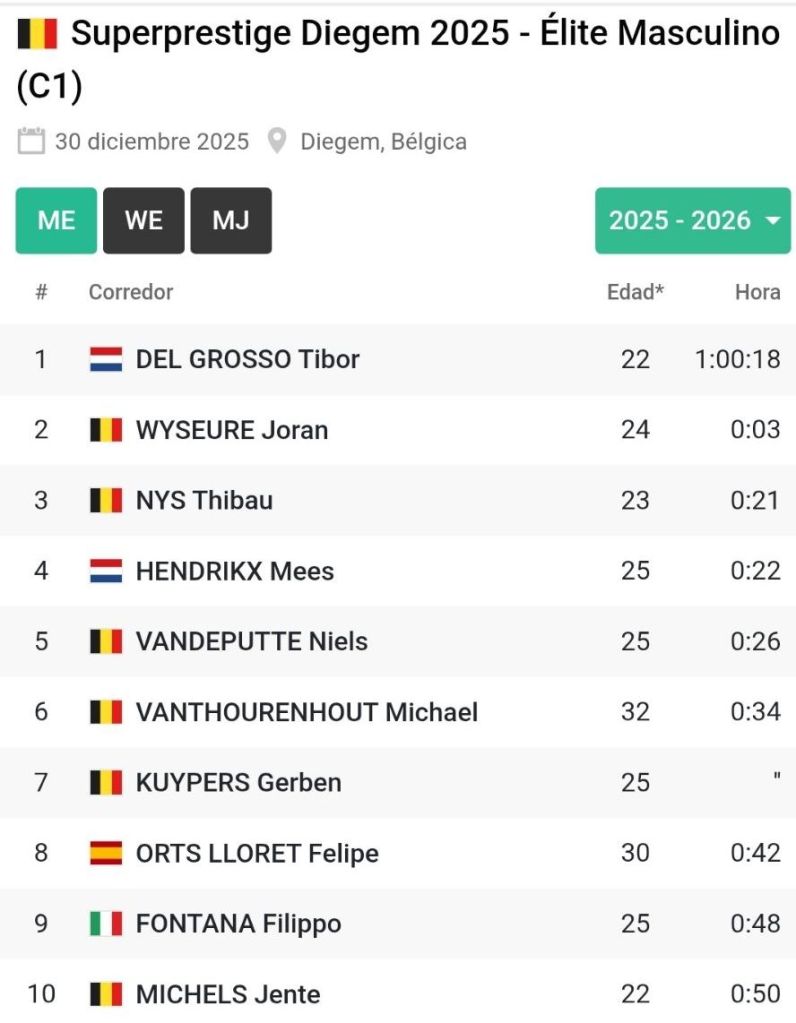Click the Italian flag beside Fontana
This screenshot has height=1023, width=796.
click(x=106, y=923)
